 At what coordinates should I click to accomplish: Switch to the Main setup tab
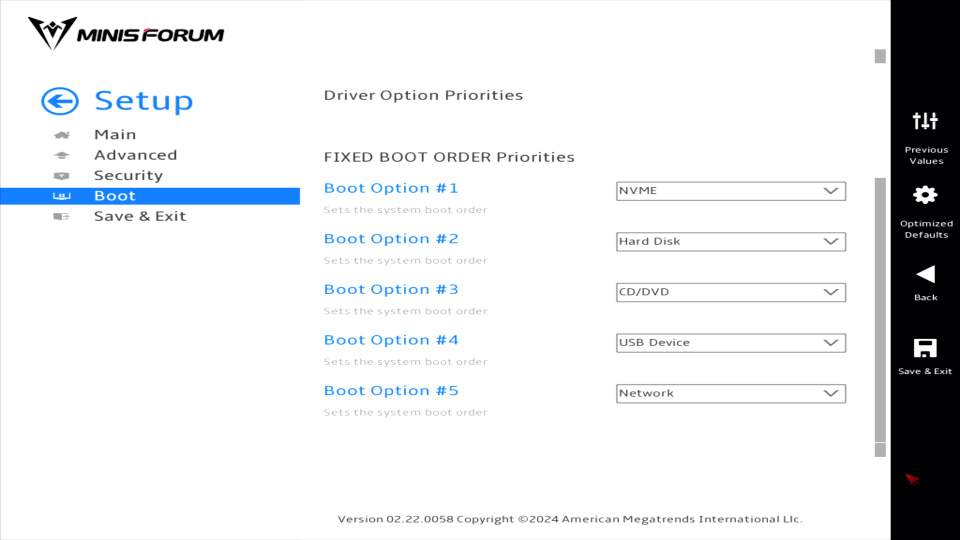(115, 135)
